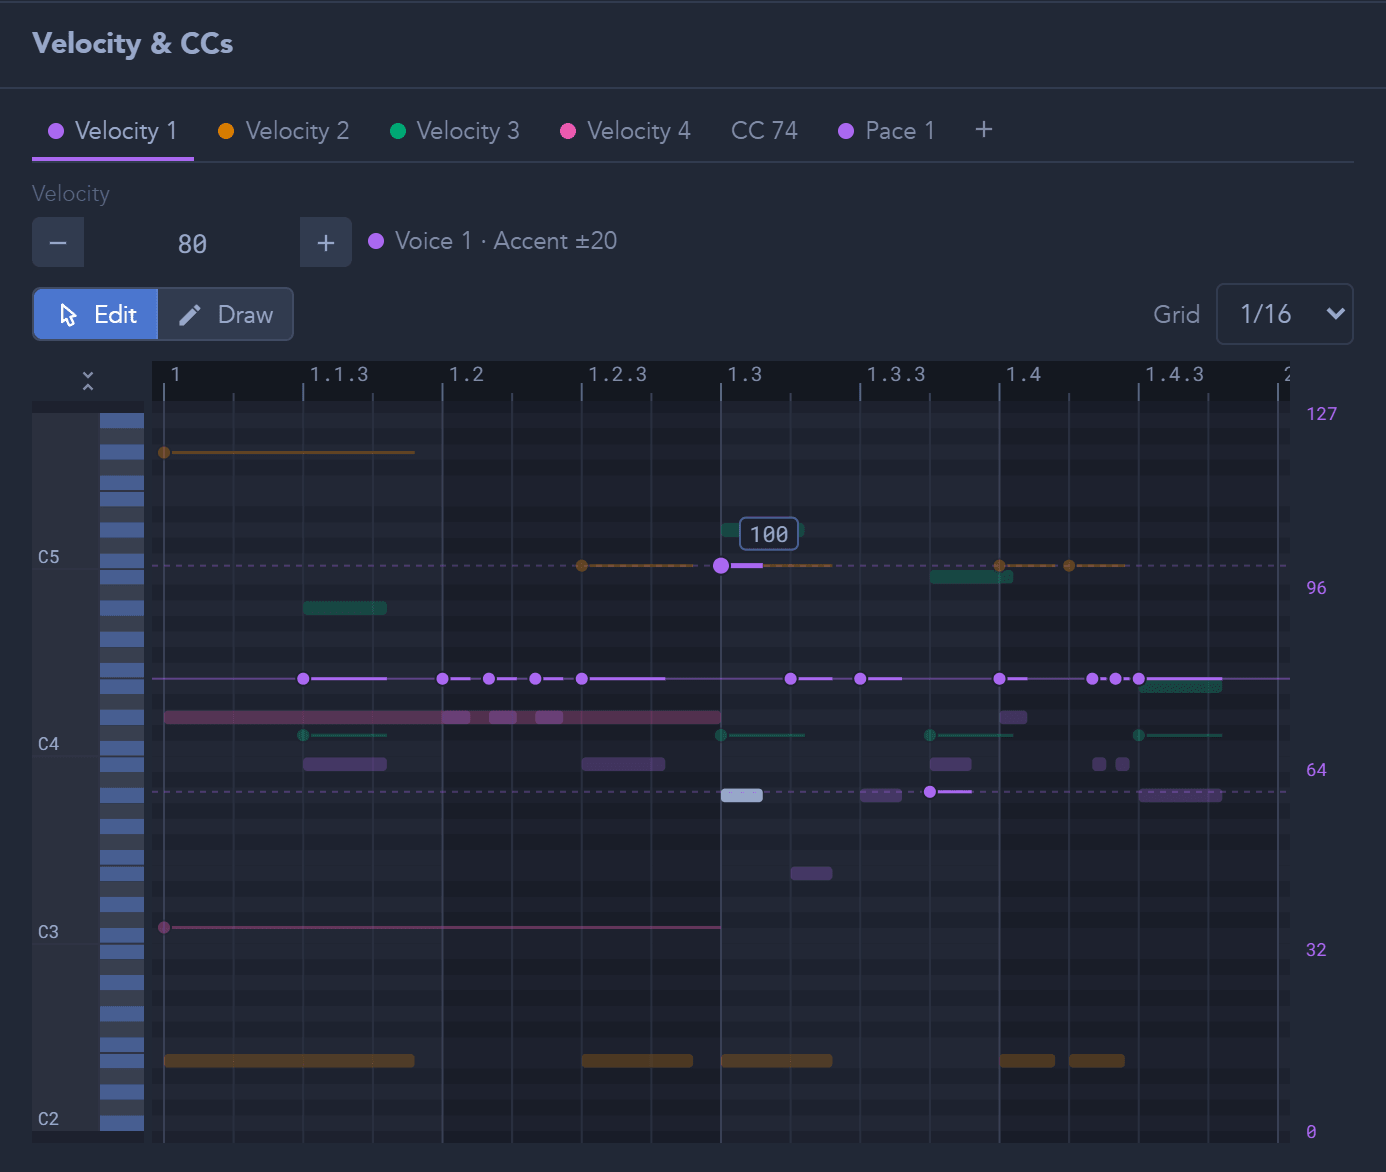Select the pink velocity handle near C3
1386x1172 pixels.
click(x=164, y=928)
